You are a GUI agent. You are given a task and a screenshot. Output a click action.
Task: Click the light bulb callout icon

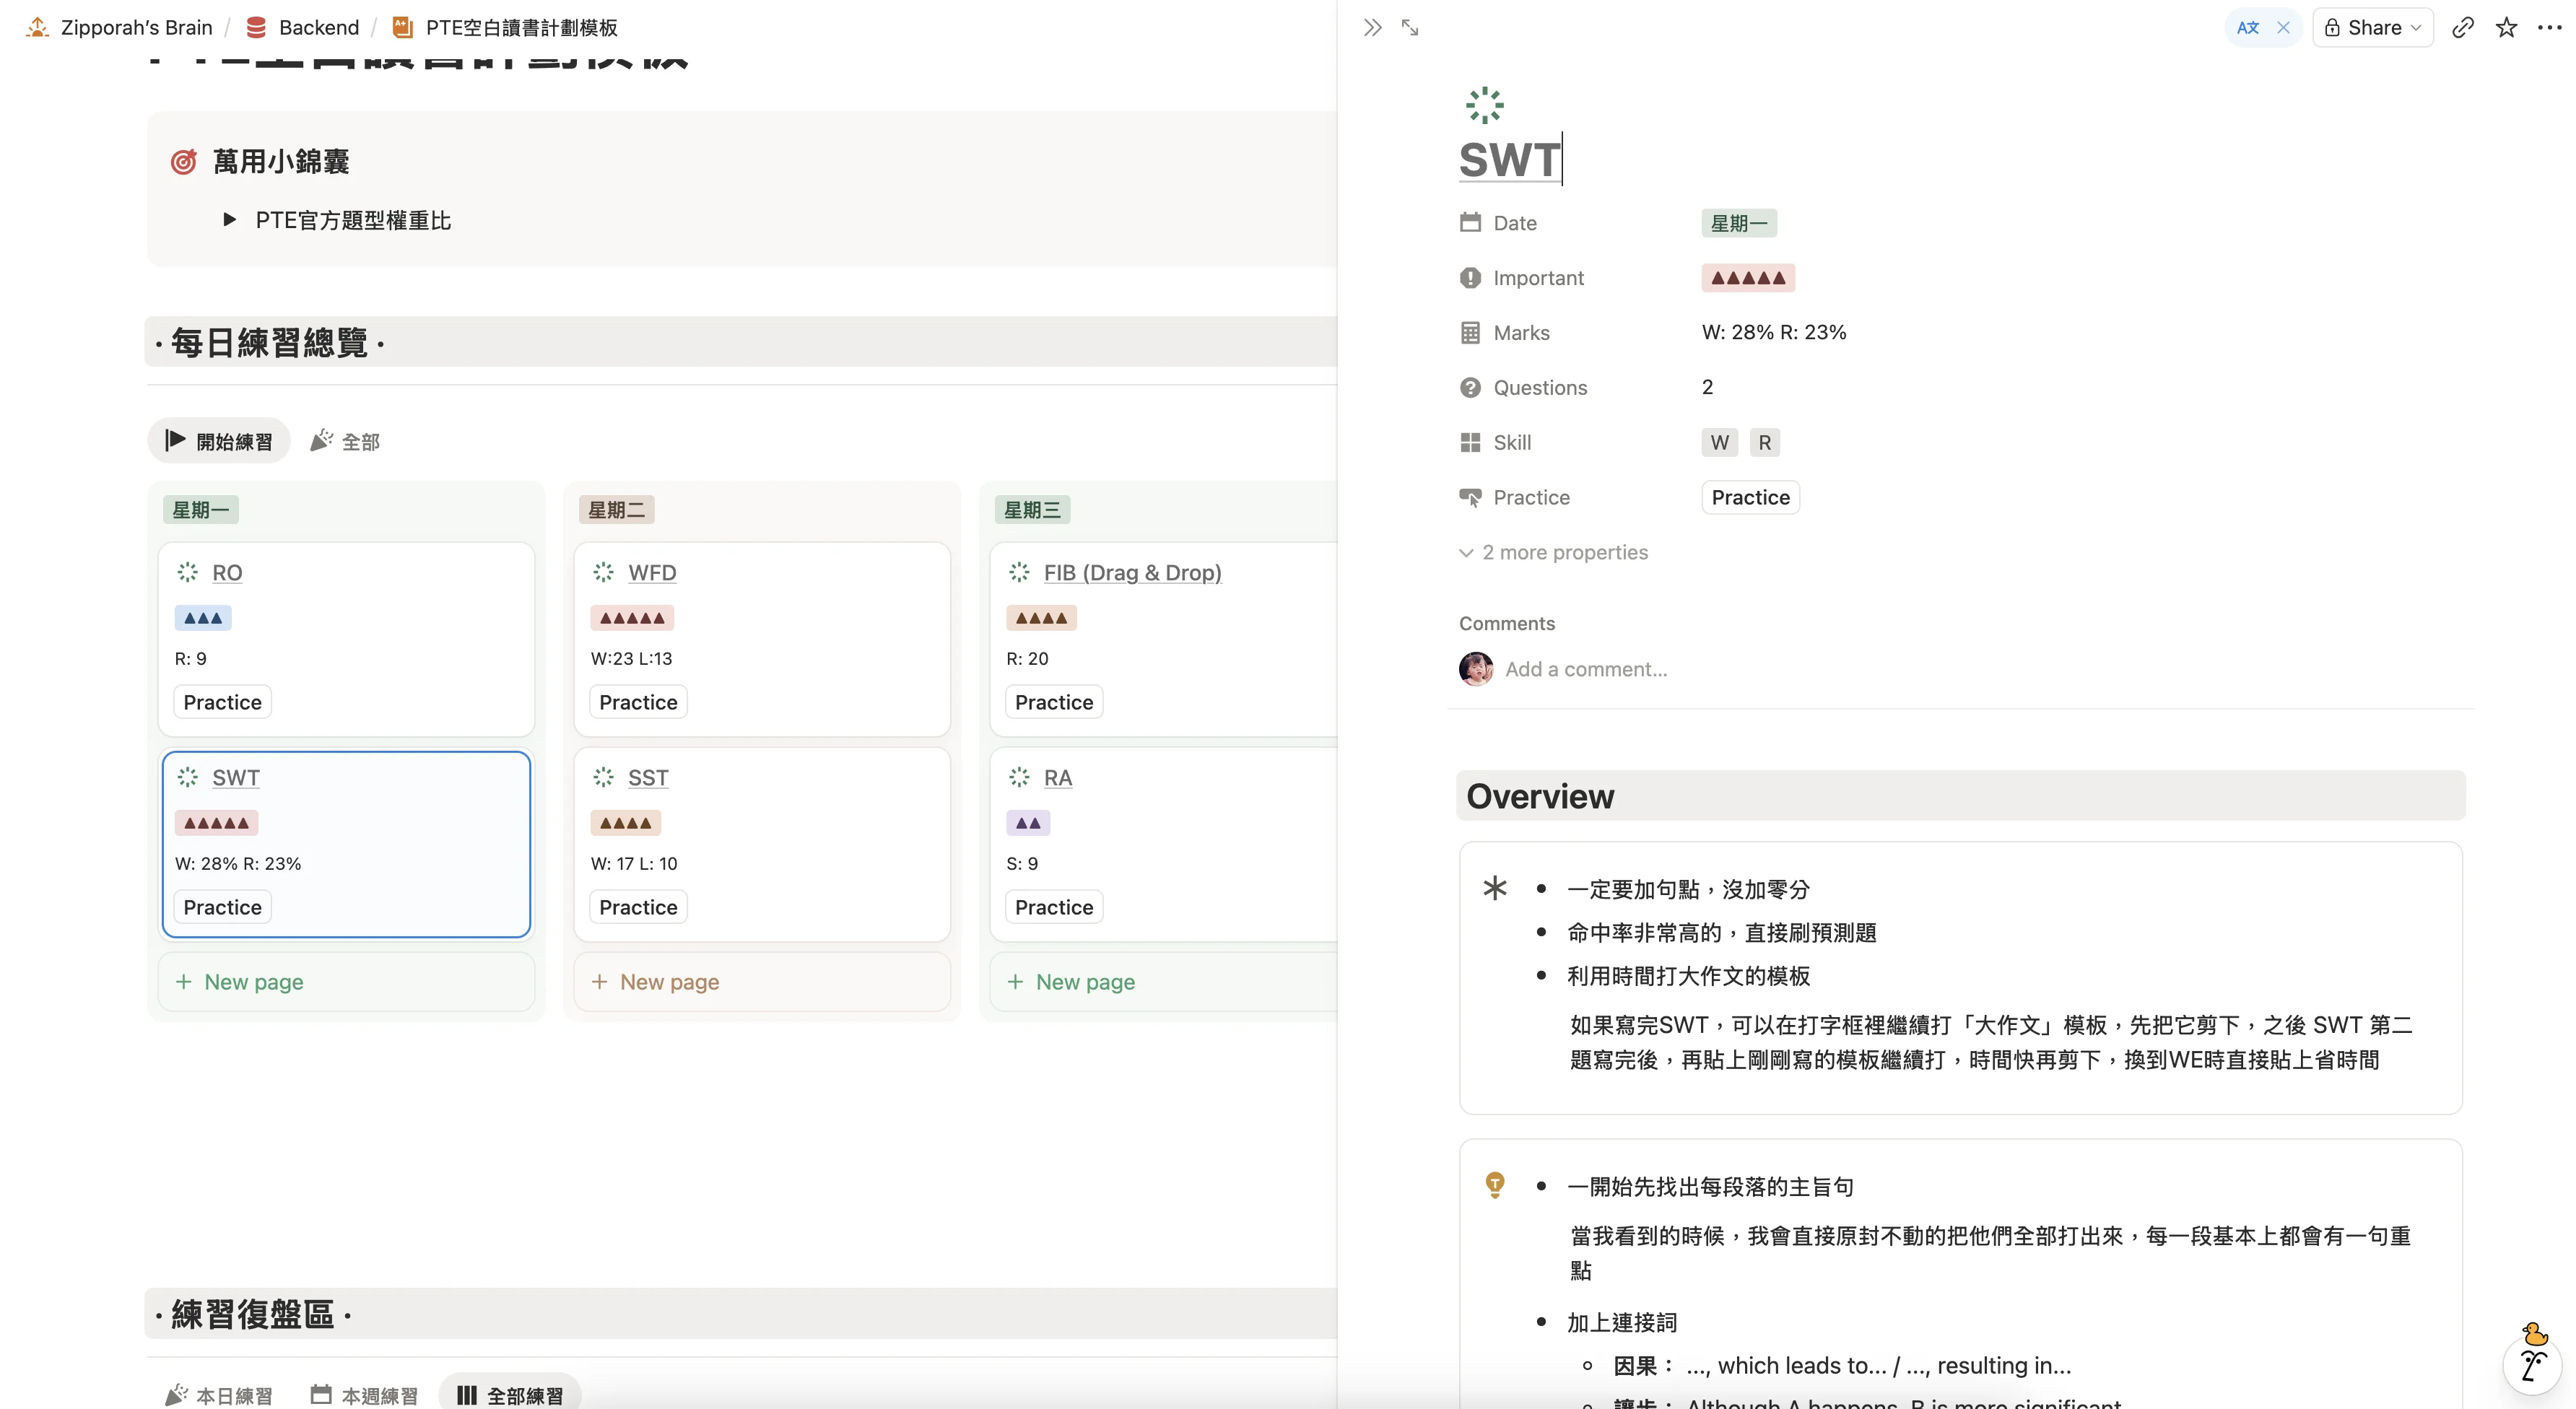click(x=1495, y=1186)
